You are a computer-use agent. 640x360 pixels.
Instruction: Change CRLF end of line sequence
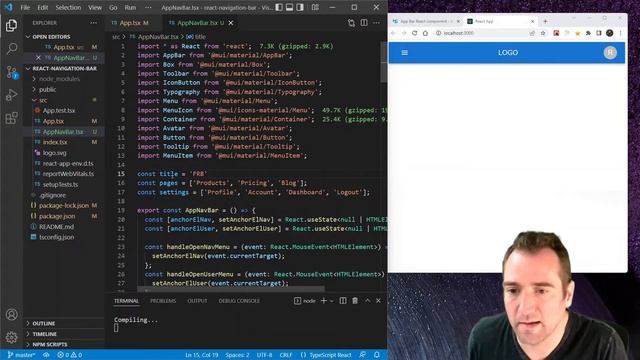(x=286, y=355)
